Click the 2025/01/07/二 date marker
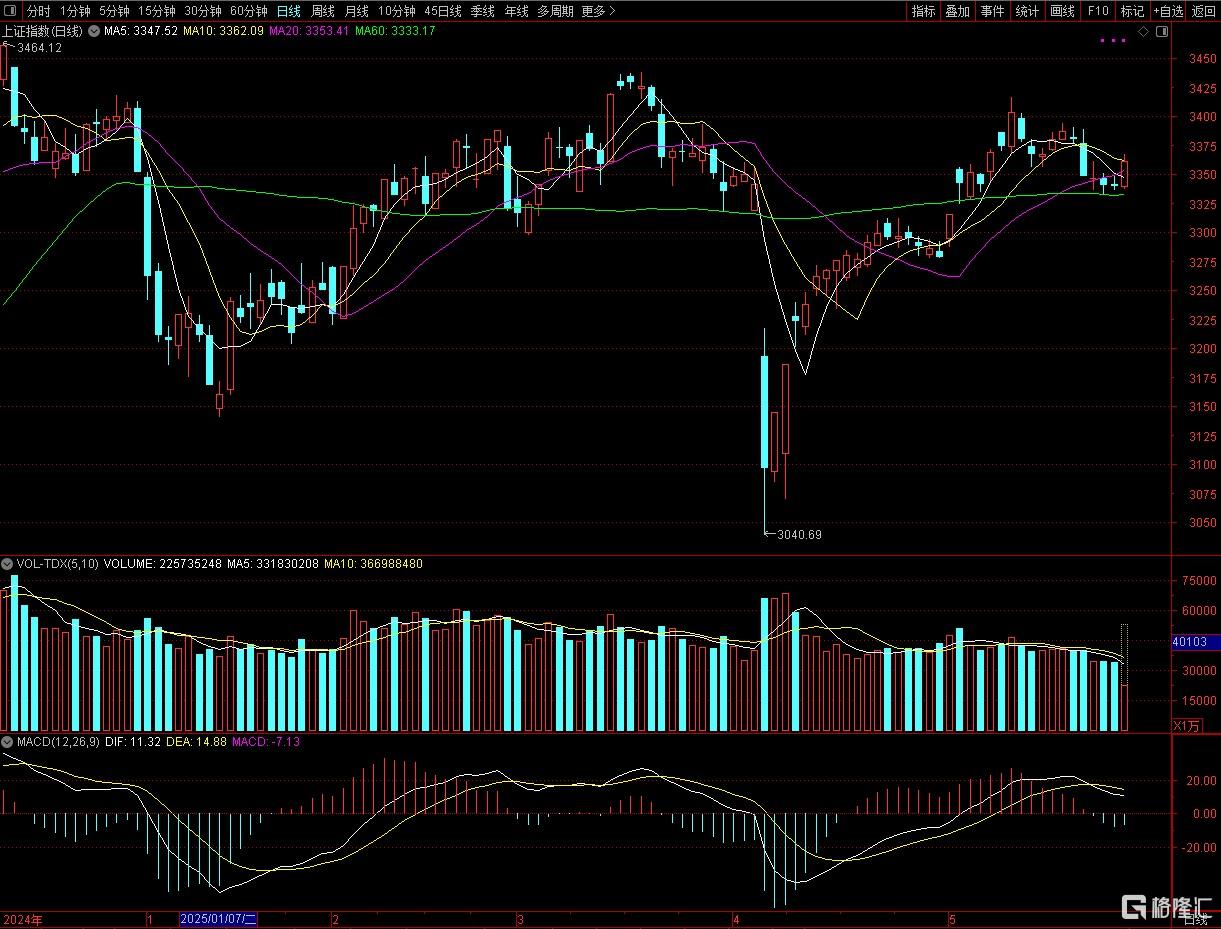The width and height of the screenshot is (1221, 929). coord(219,919)
